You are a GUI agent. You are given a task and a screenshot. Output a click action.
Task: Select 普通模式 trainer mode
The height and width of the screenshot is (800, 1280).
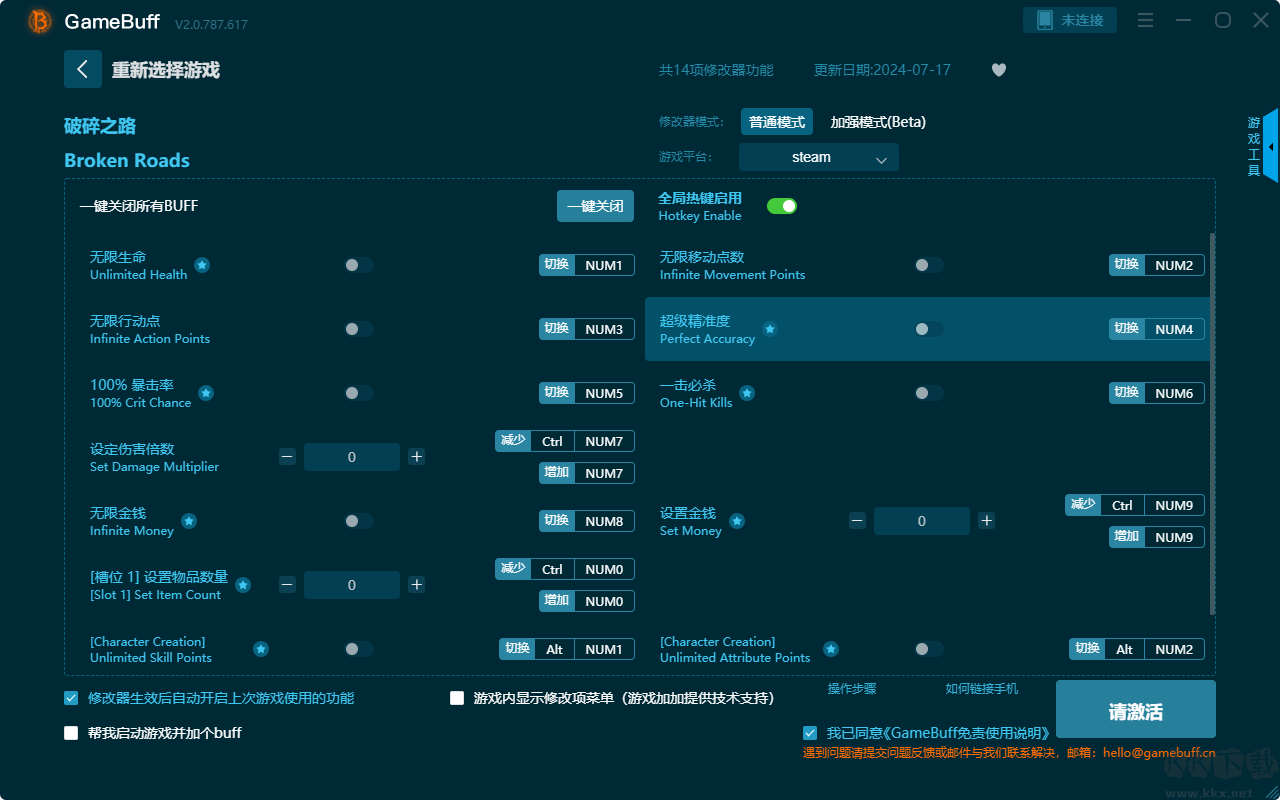coord(777,122)
